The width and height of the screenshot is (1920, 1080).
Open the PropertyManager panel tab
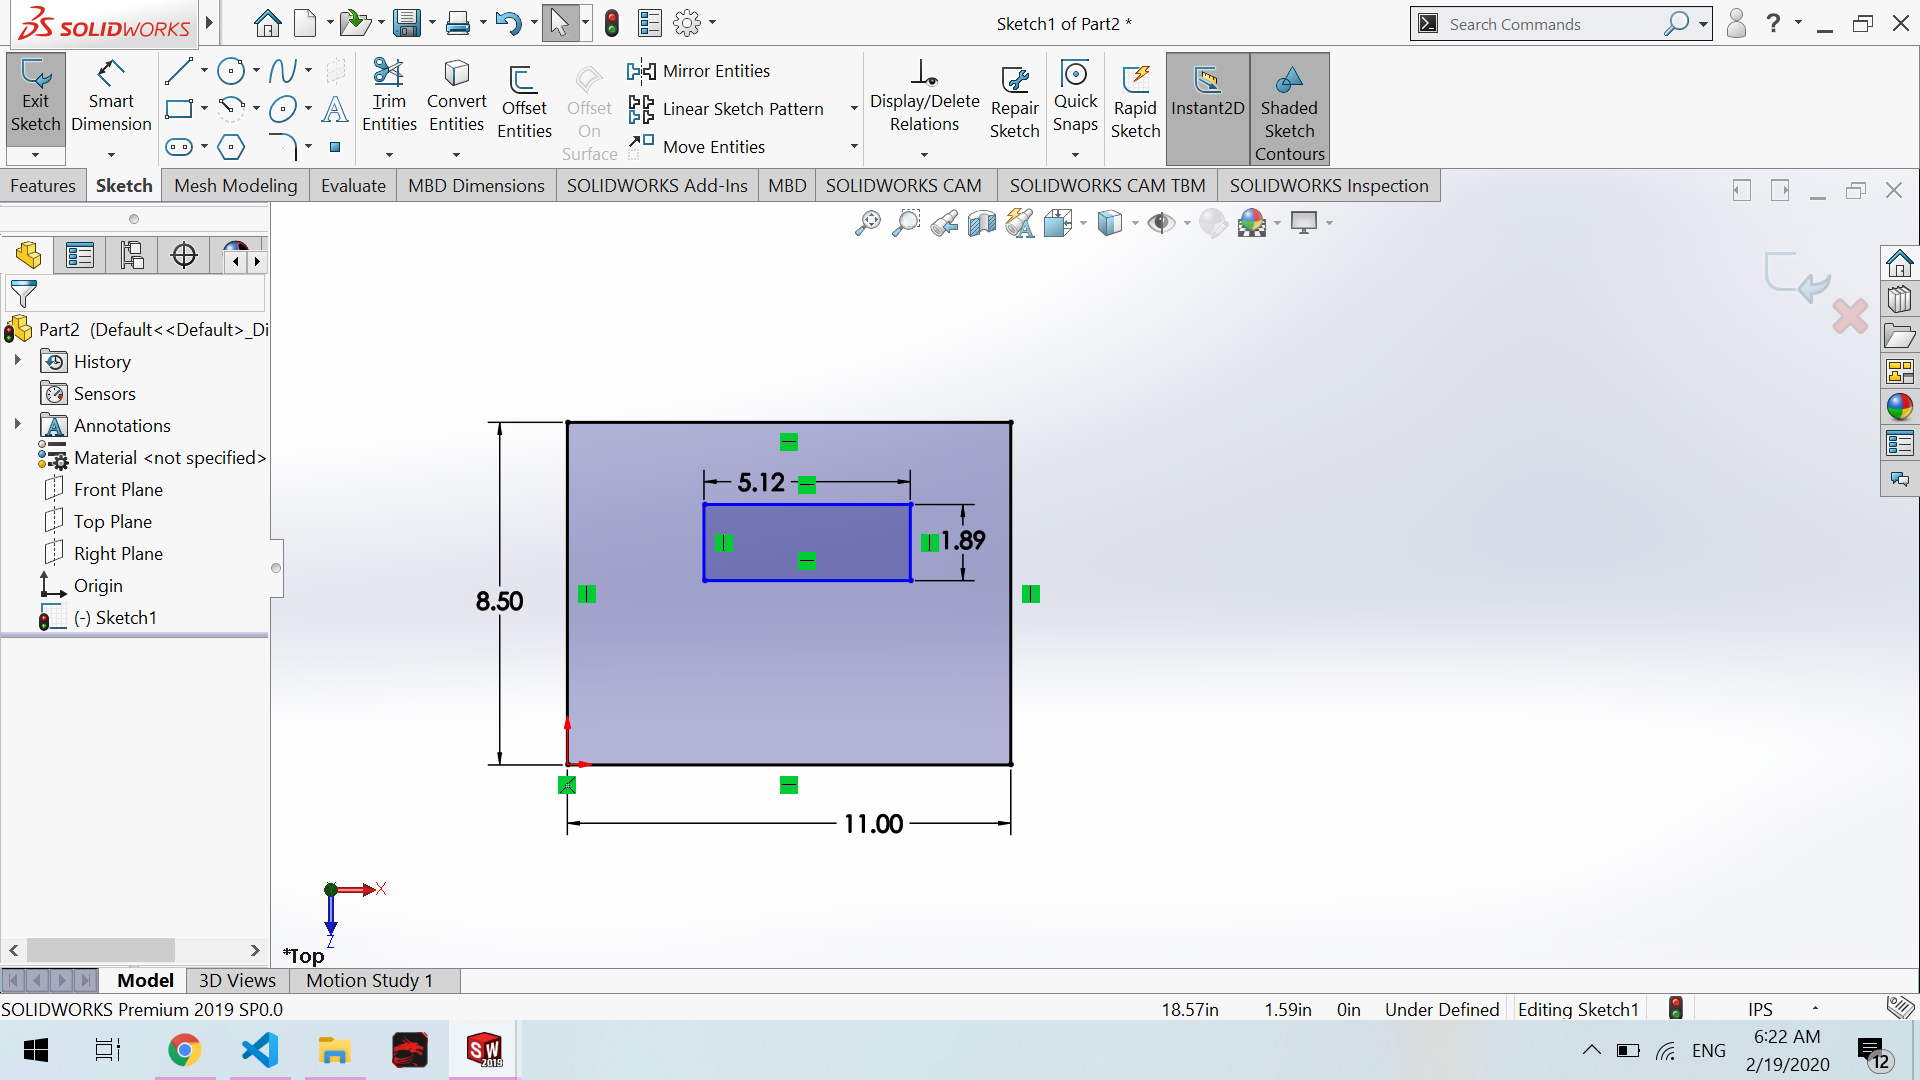pyautogui.click(x=80, y=256)
